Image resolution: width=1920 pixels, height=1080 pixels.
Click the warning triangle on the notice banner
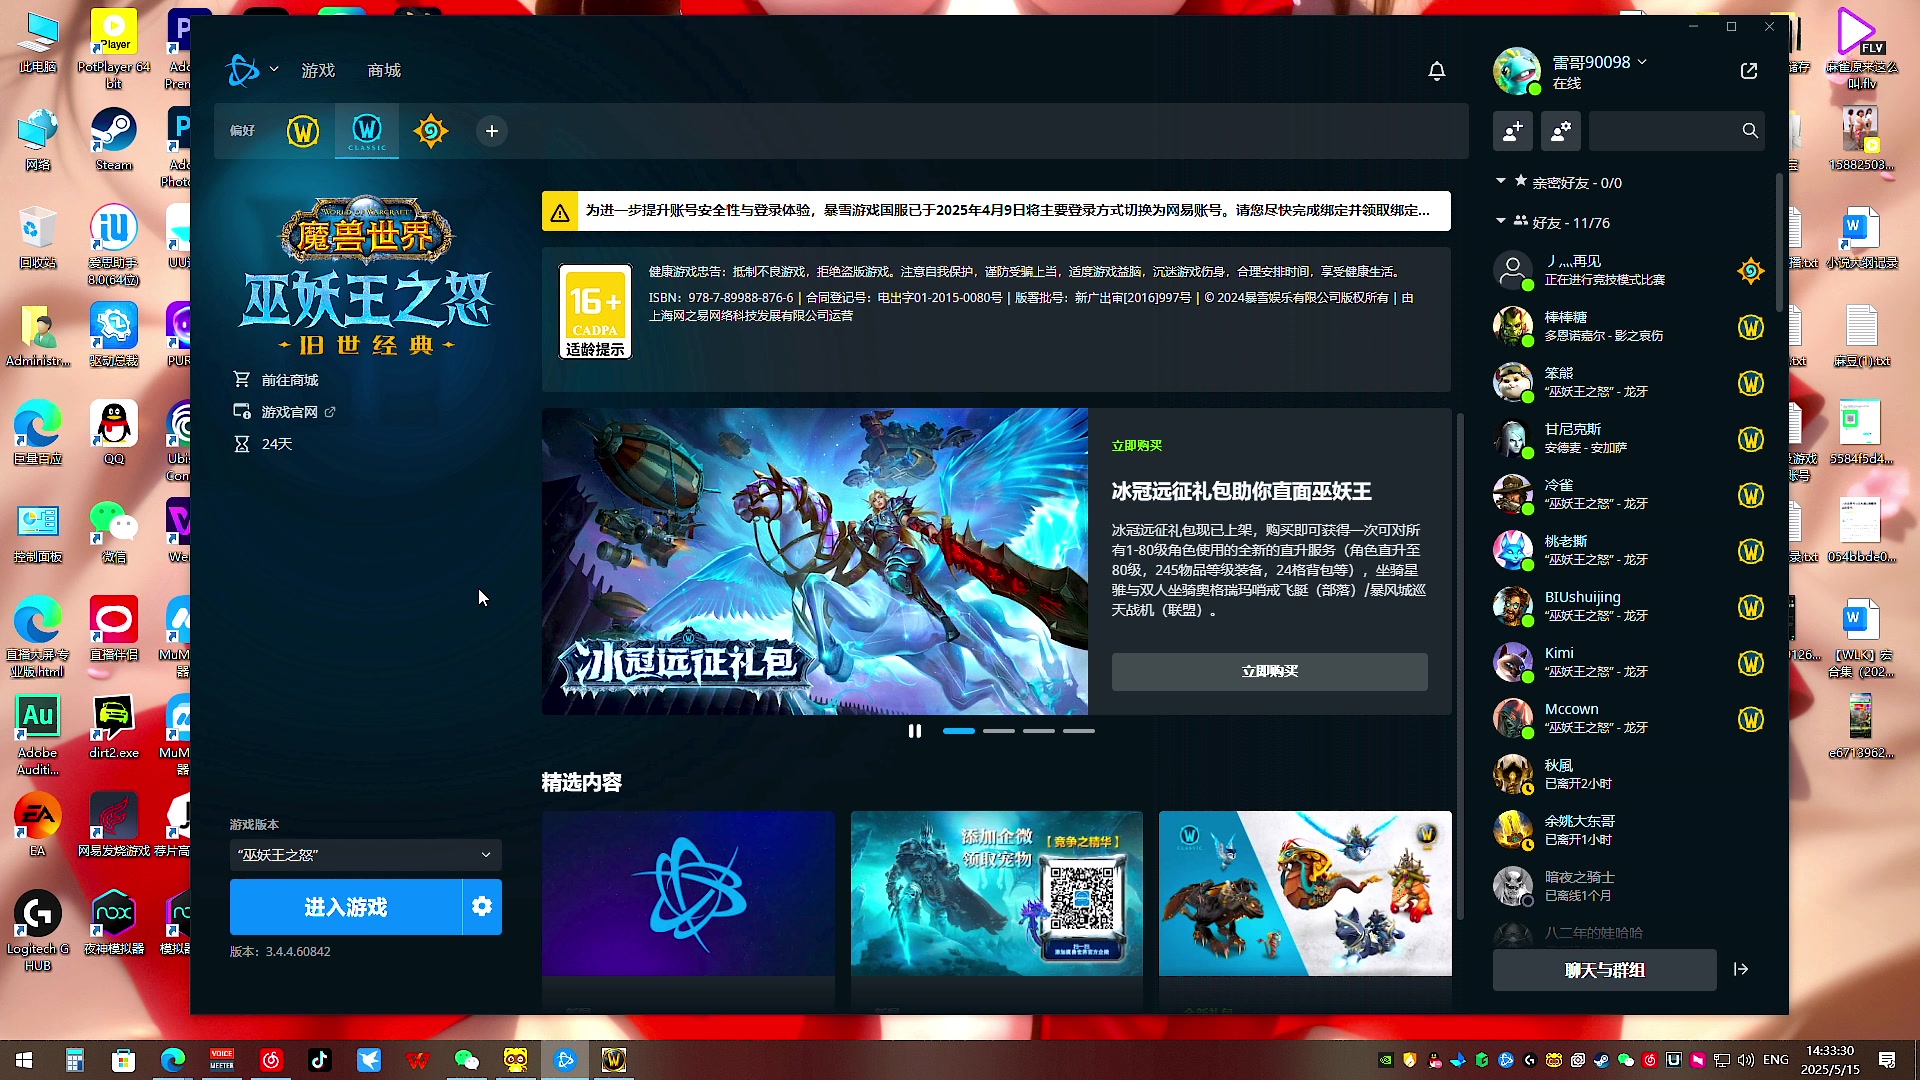tap(560, 211)
